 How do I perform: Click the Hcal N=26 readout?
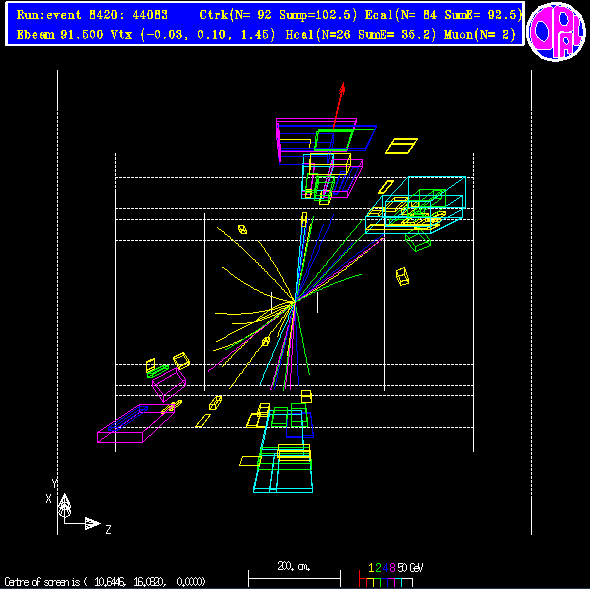click(361, 35)
